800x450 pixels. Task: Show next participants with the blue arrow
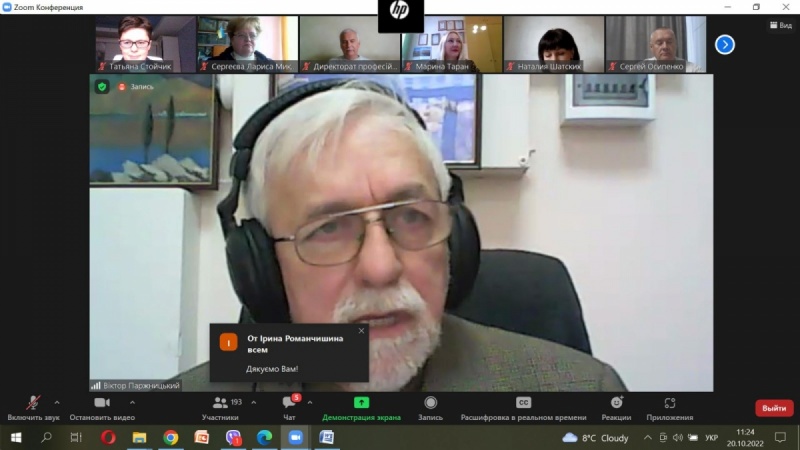(725, 44)
